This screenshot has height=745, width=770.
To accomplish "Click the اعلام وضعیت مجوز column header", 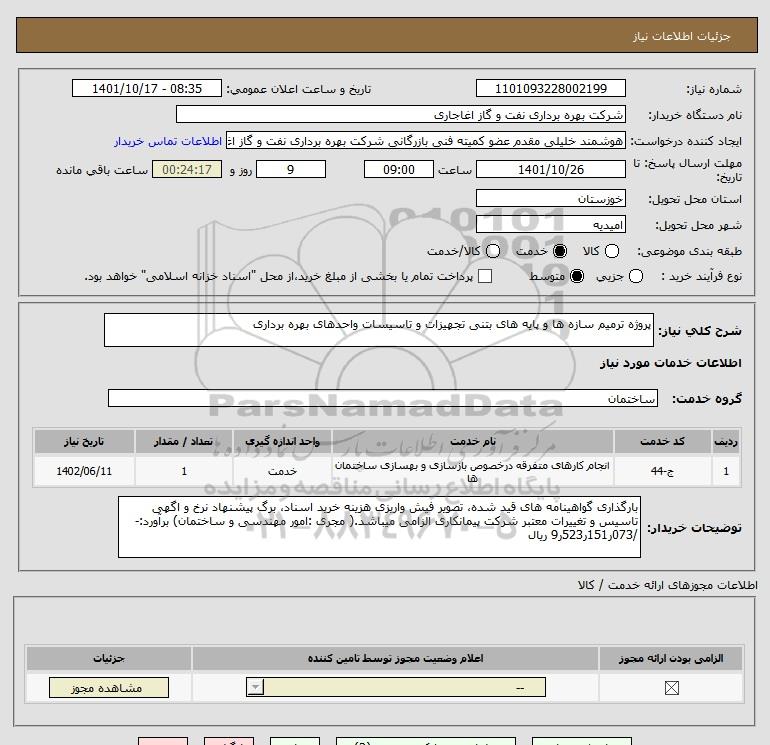I will coord(395,658).
